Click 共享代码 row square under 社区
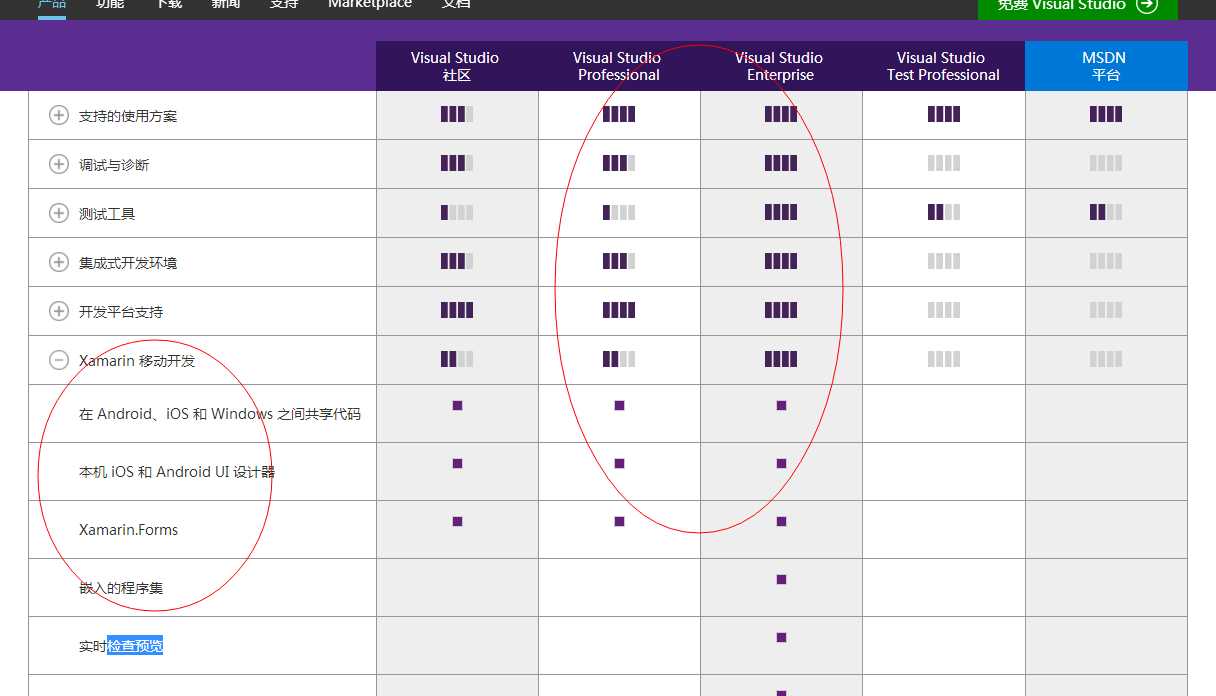 click(457, 405)
